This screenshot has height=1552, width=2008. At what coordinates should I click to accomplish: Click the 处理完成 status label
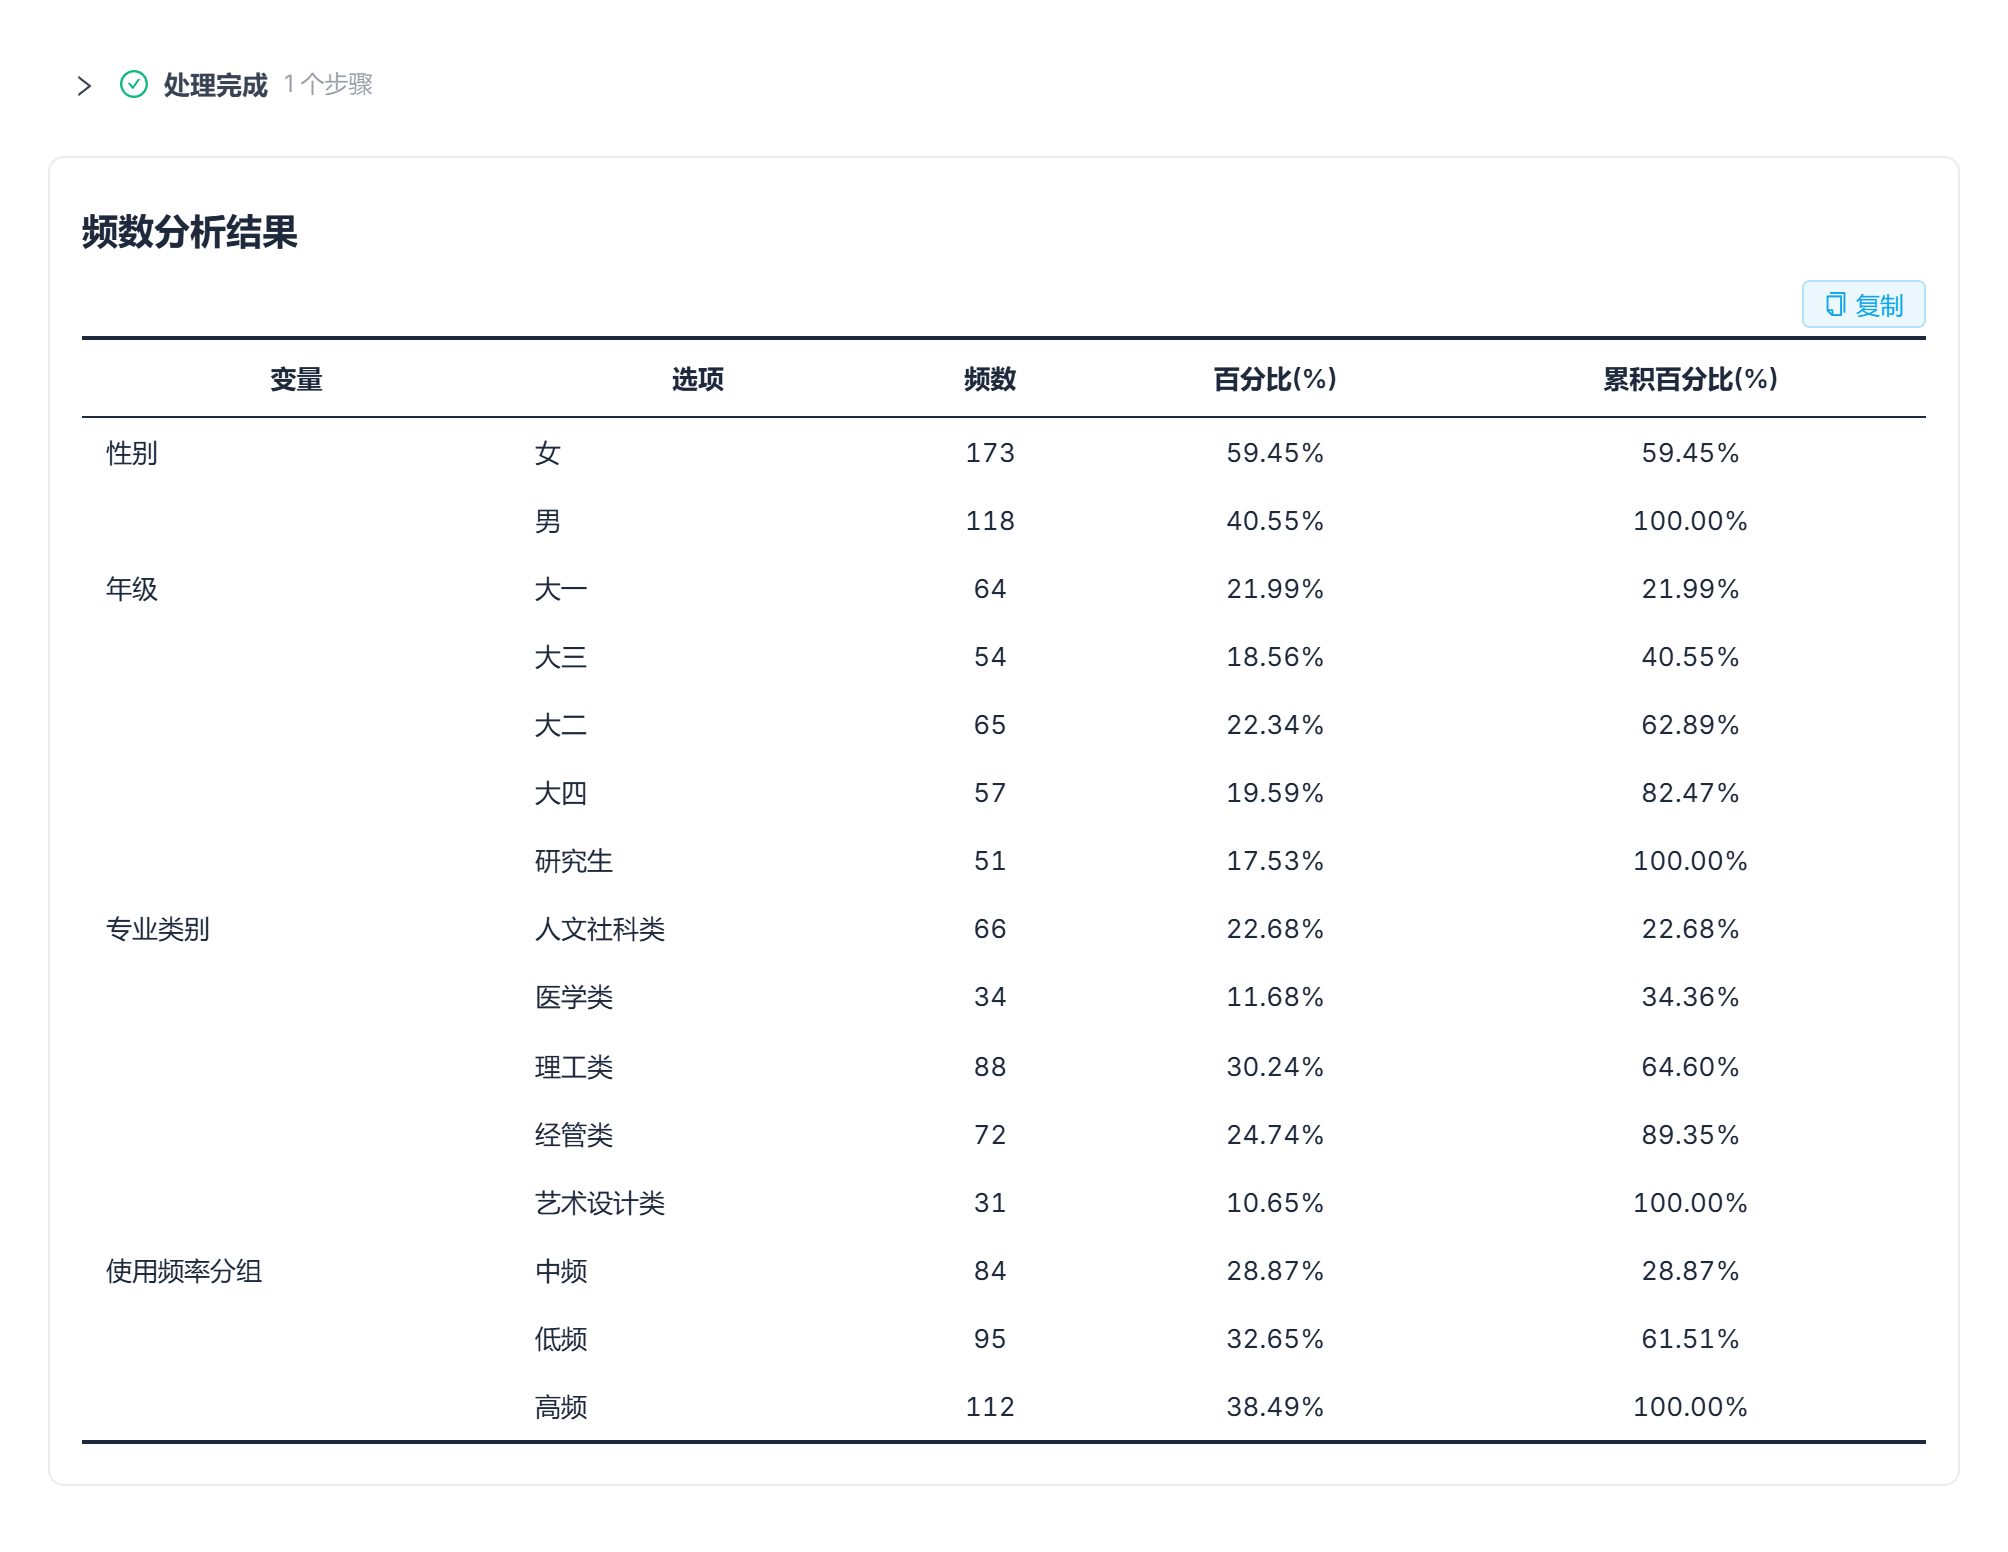215,85
